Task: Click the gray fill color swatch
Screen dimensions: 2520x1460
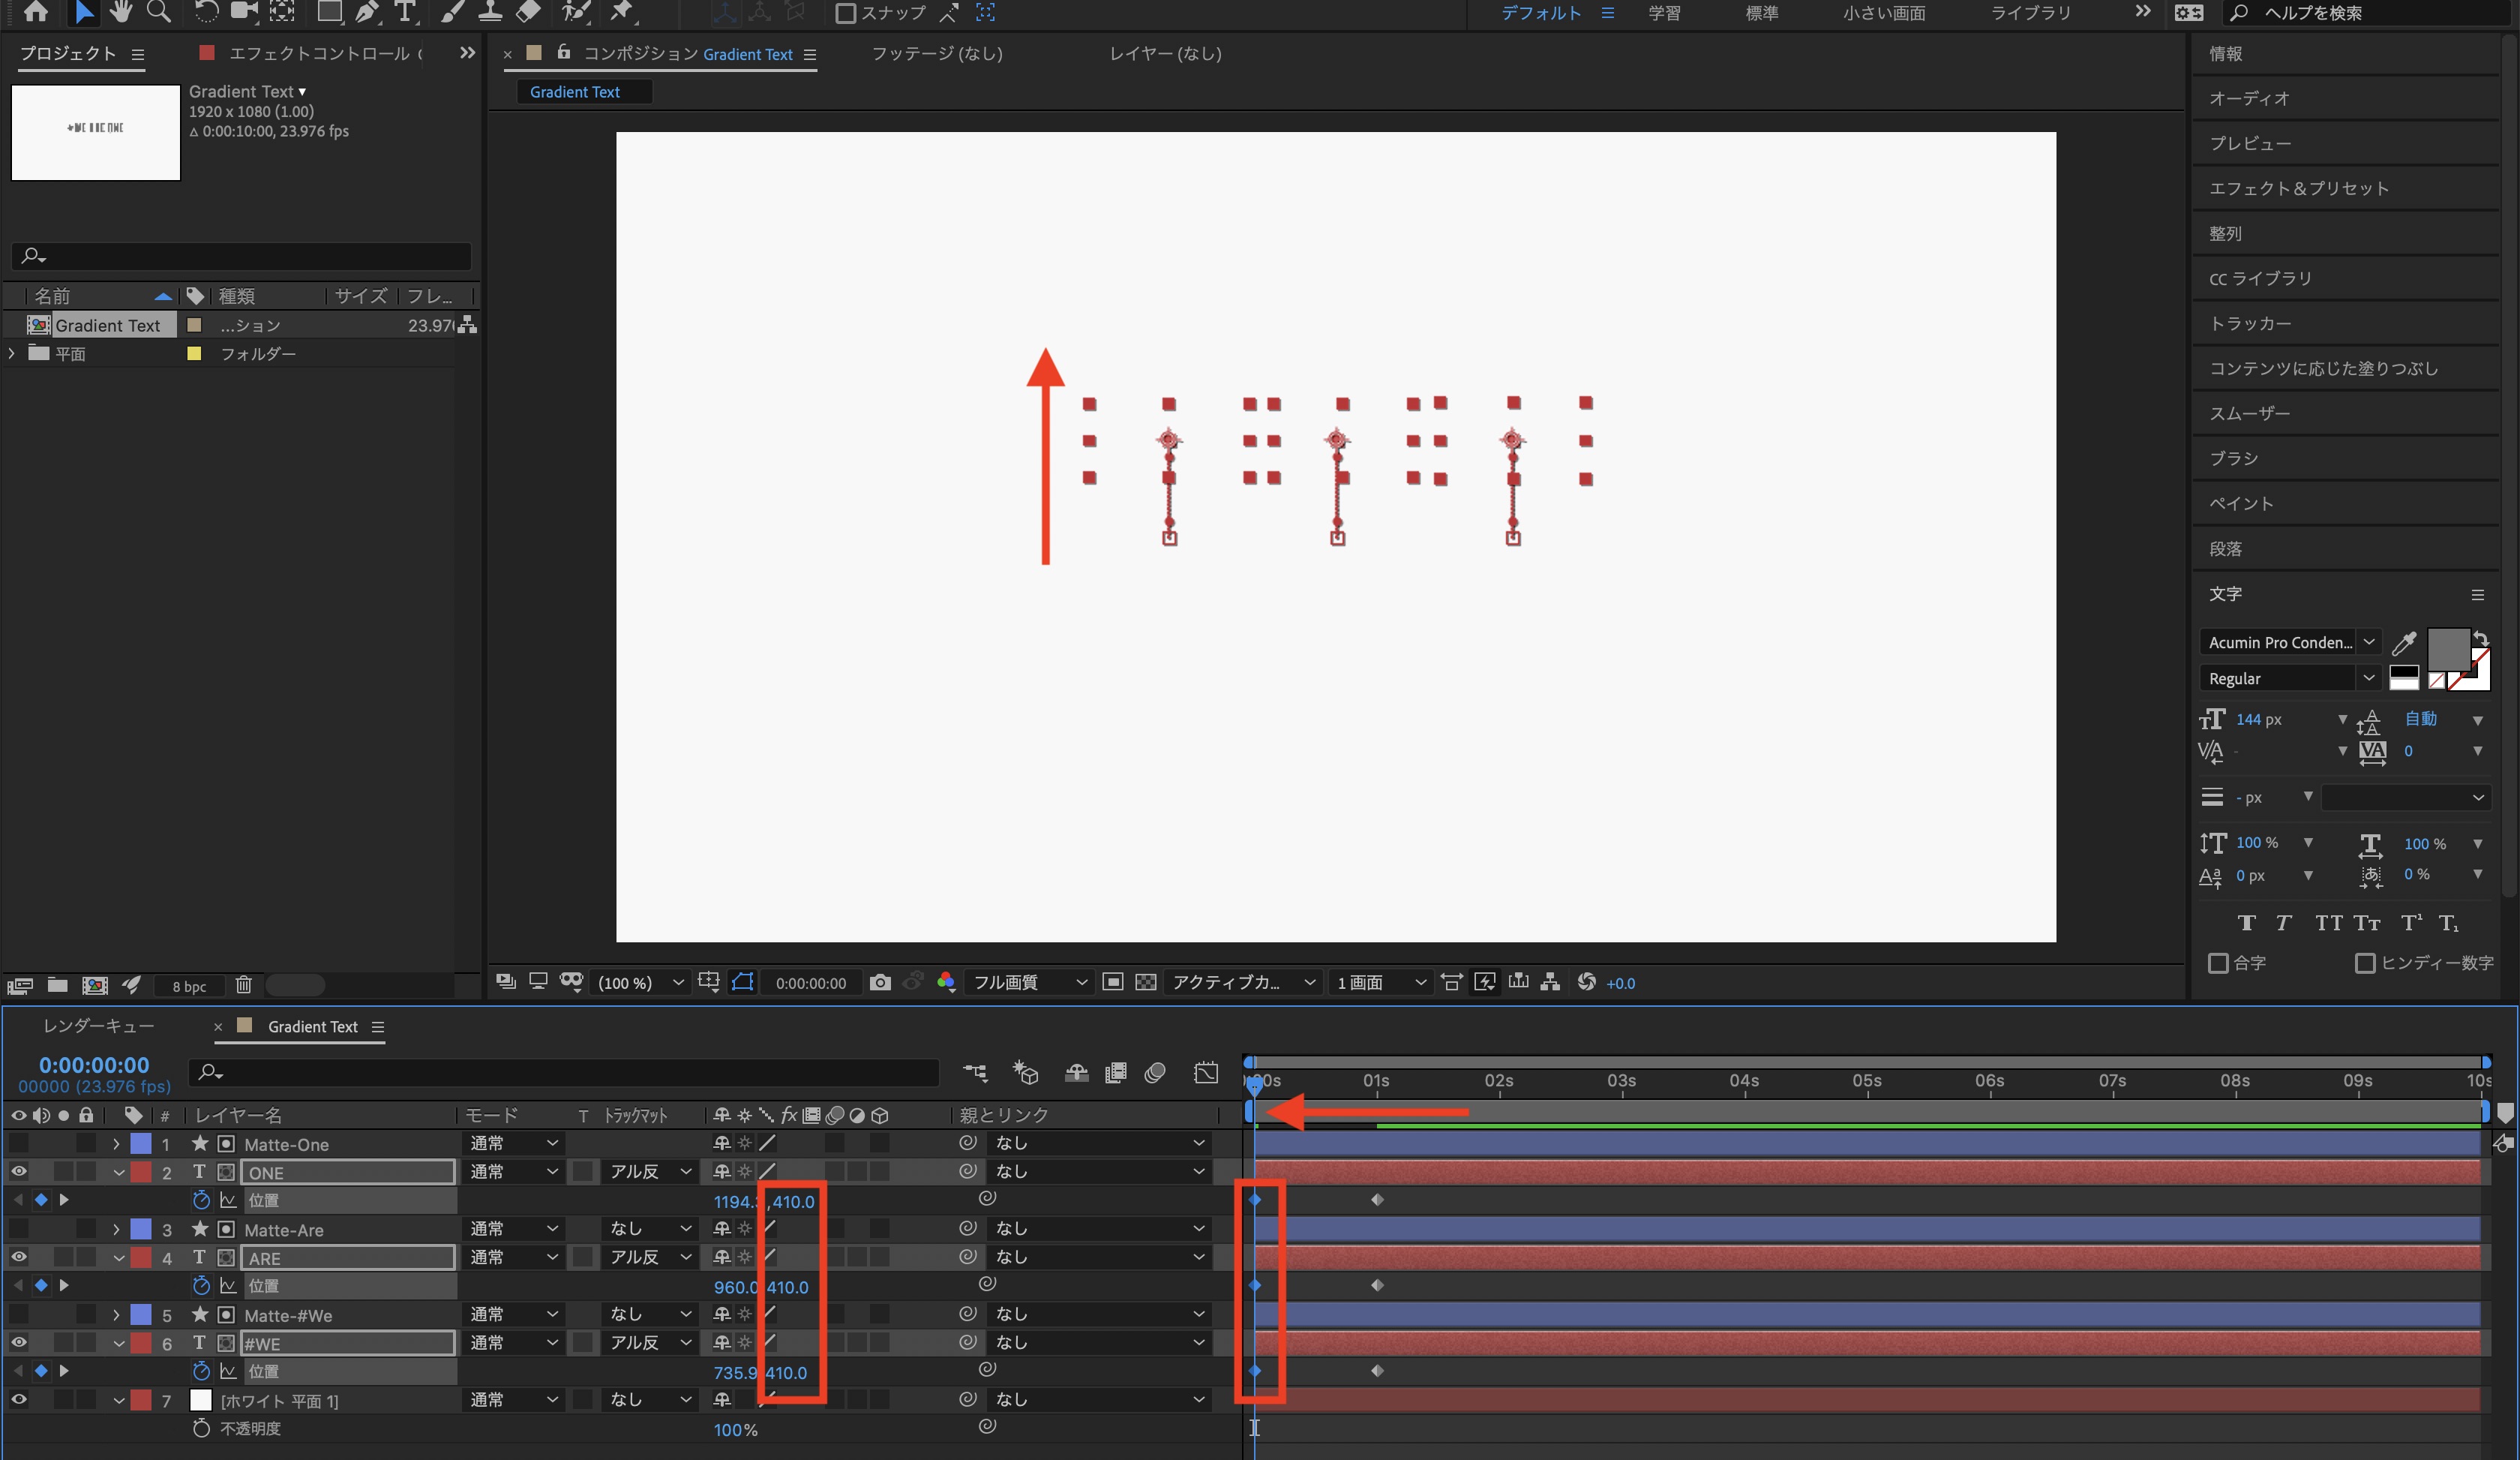Action: (2447, 649)
